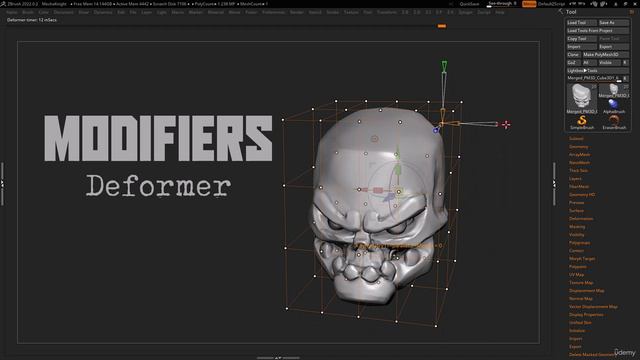Expand the Polygroups sub-palette
The image size is (640, 360).
(580, 243)
